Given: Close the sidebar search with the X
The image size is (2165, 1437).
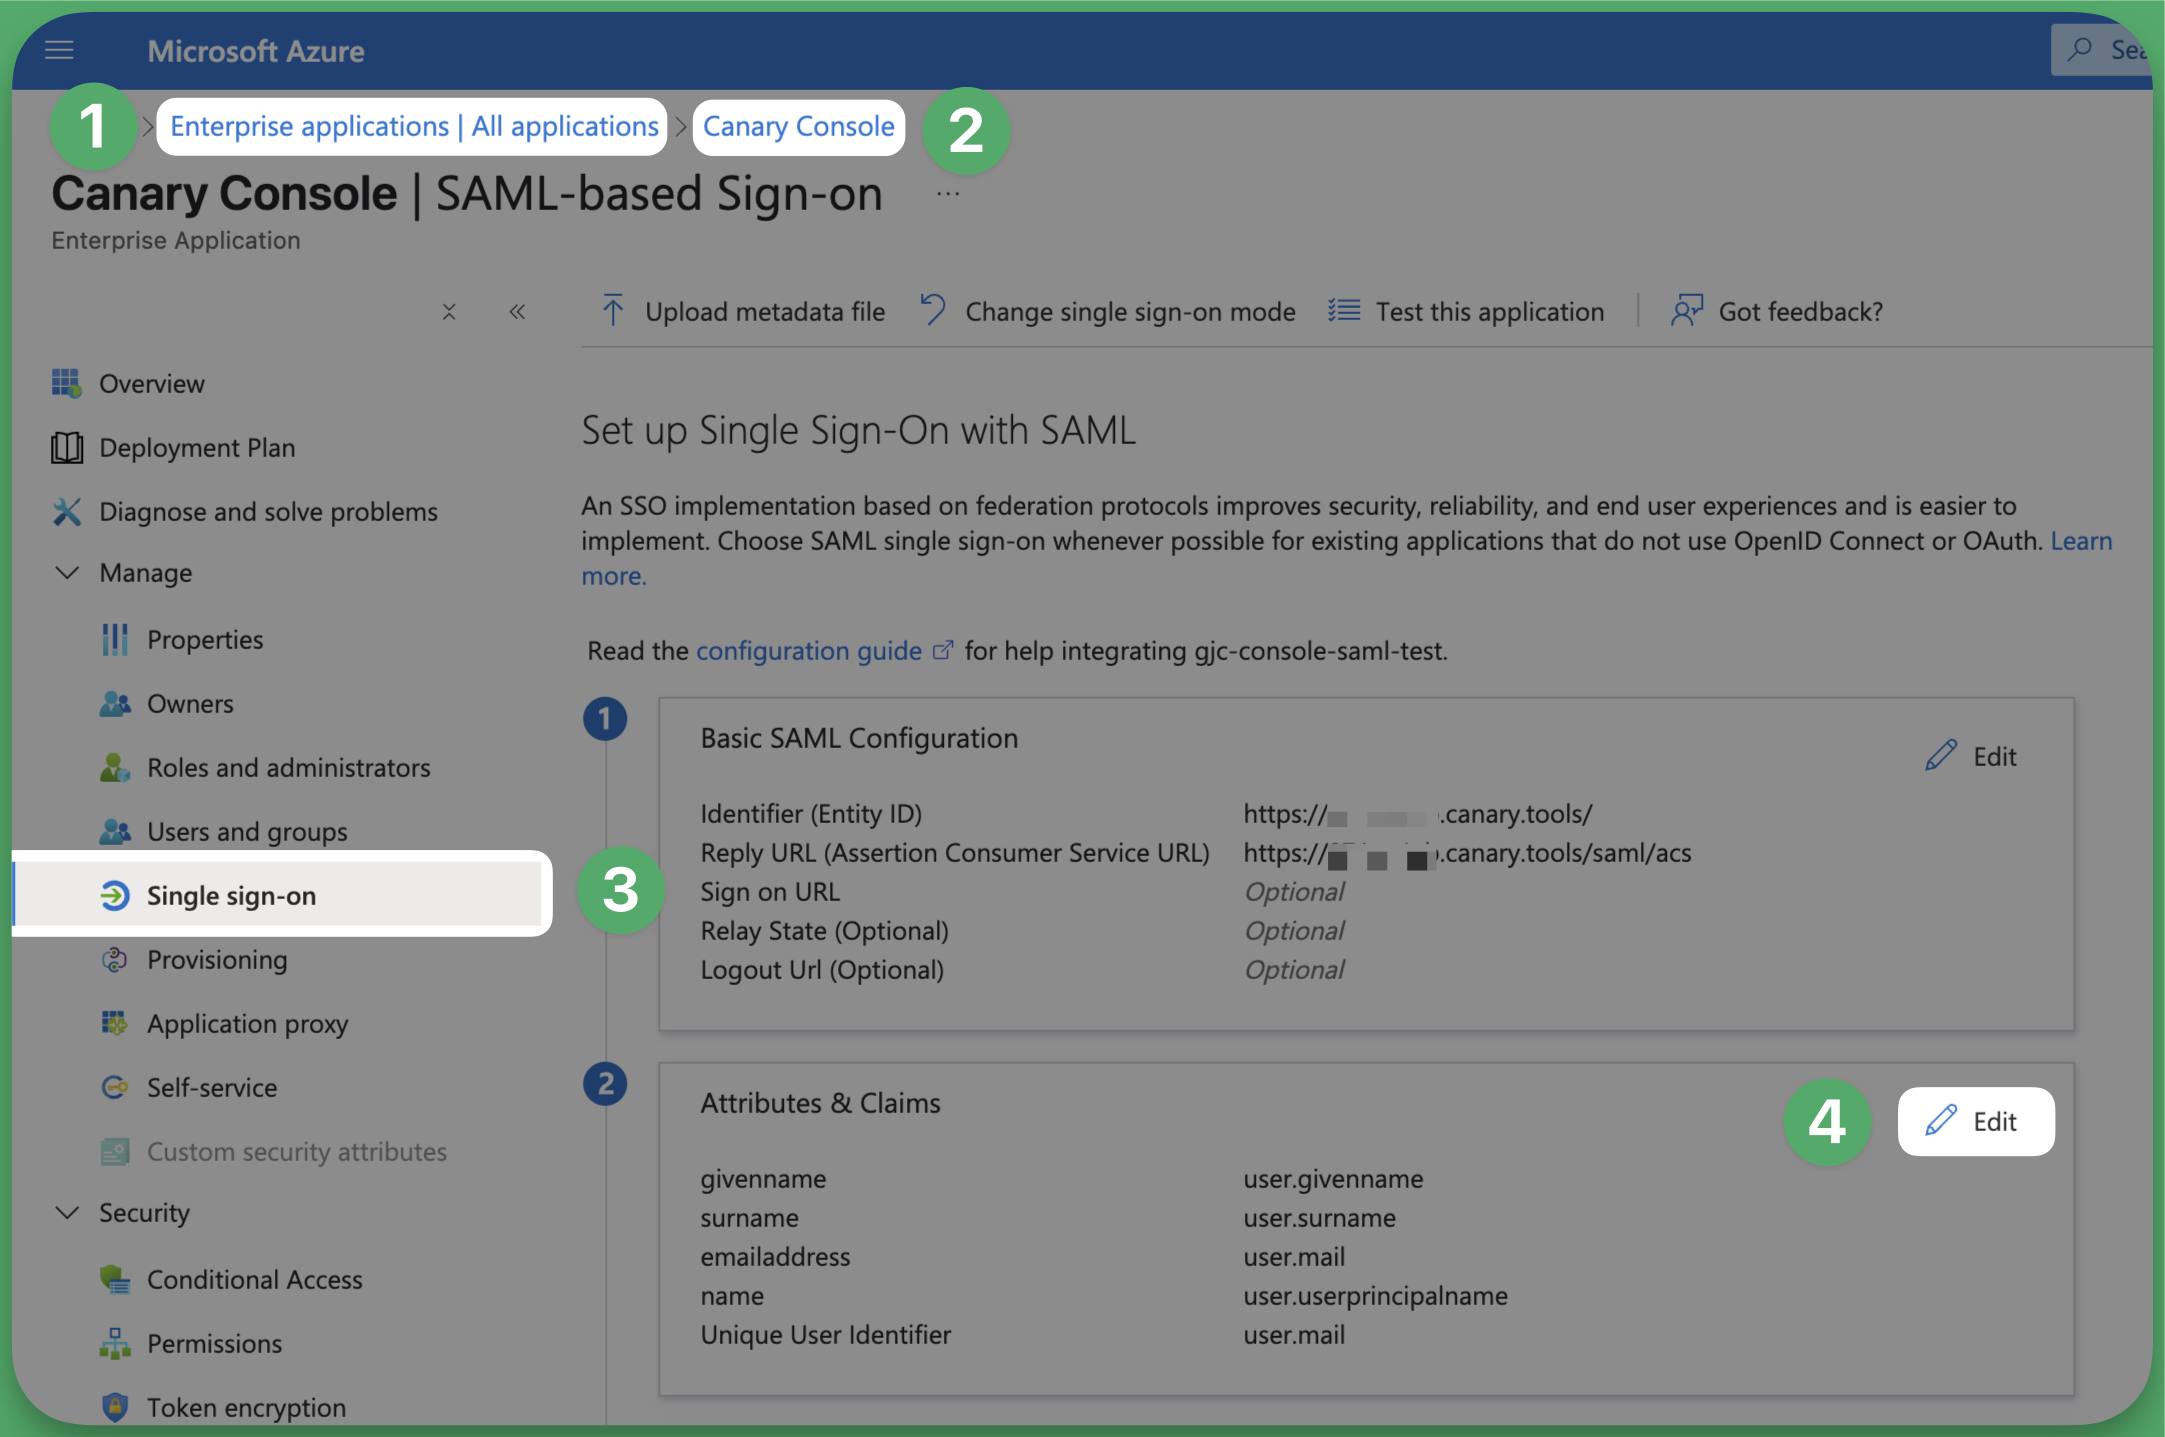Looking at the screenshot, I should pos(449,312).
